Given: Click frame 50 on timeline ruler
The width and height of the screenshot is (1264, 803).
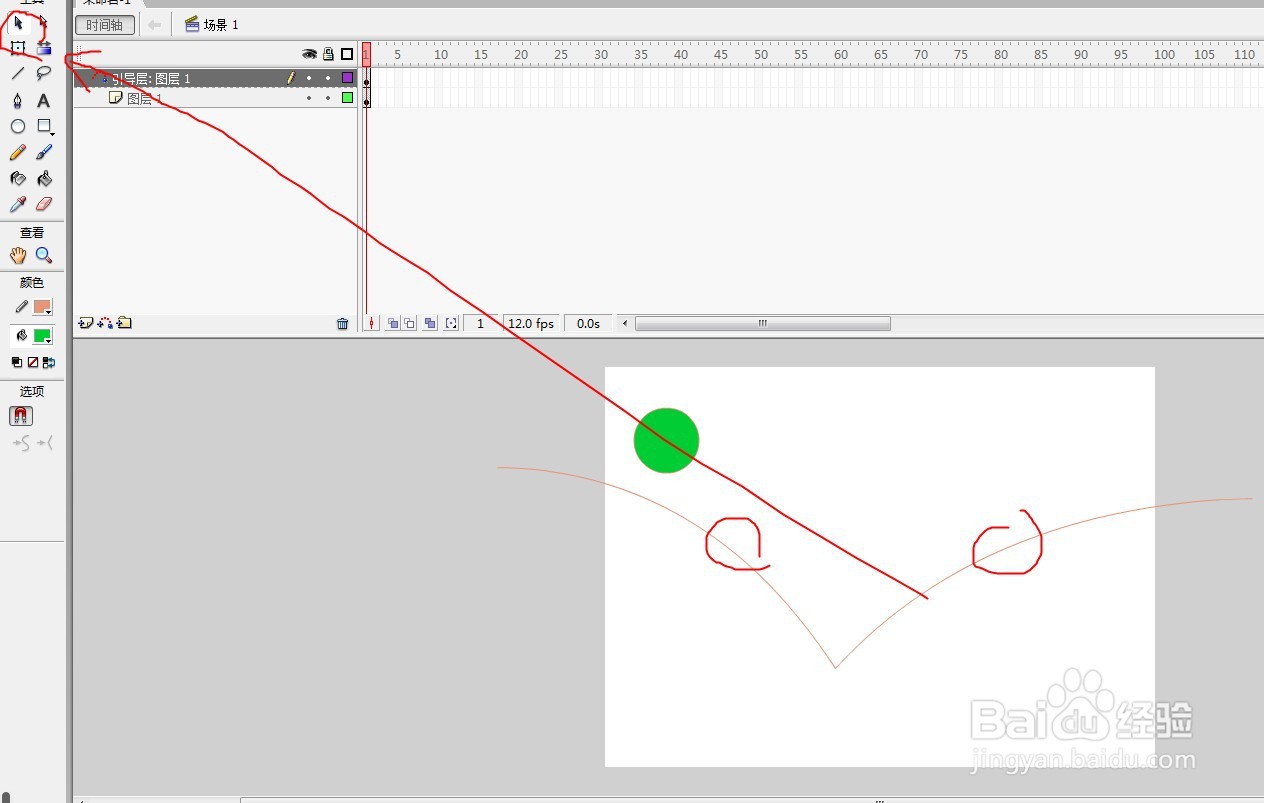Looking at the screenshot, I should pyautogui.click(x=761, y=54).
